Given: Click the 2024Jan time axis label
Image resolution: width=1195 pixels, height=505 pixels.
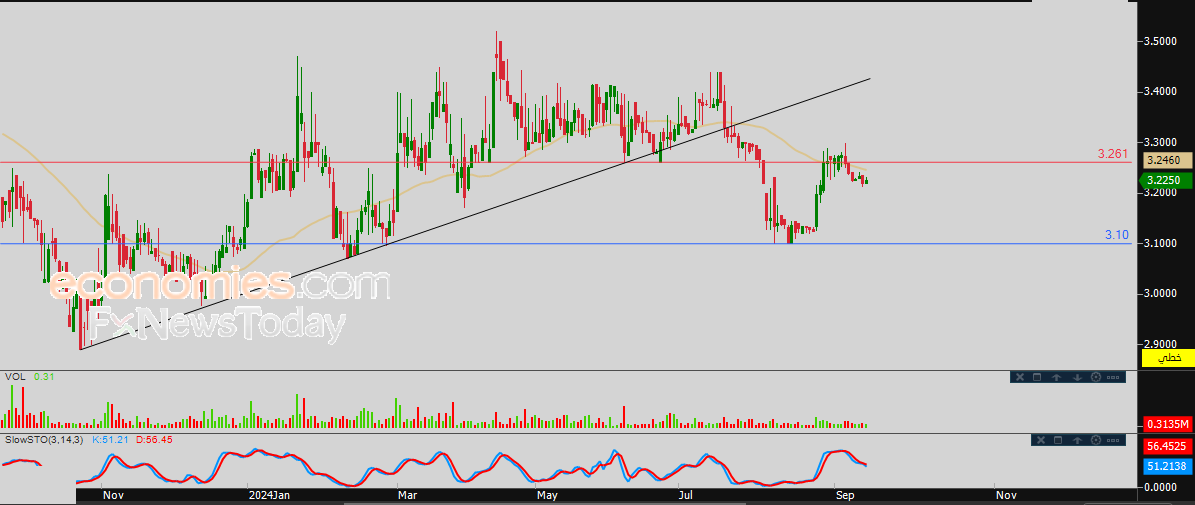Looking at the screenshot, I should point(268,495).
